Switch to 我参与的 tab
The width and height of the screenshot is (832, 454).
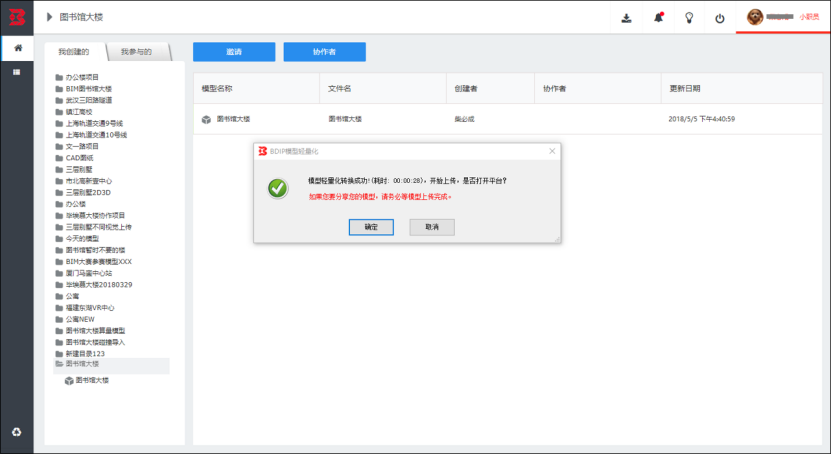pos(136,51)
